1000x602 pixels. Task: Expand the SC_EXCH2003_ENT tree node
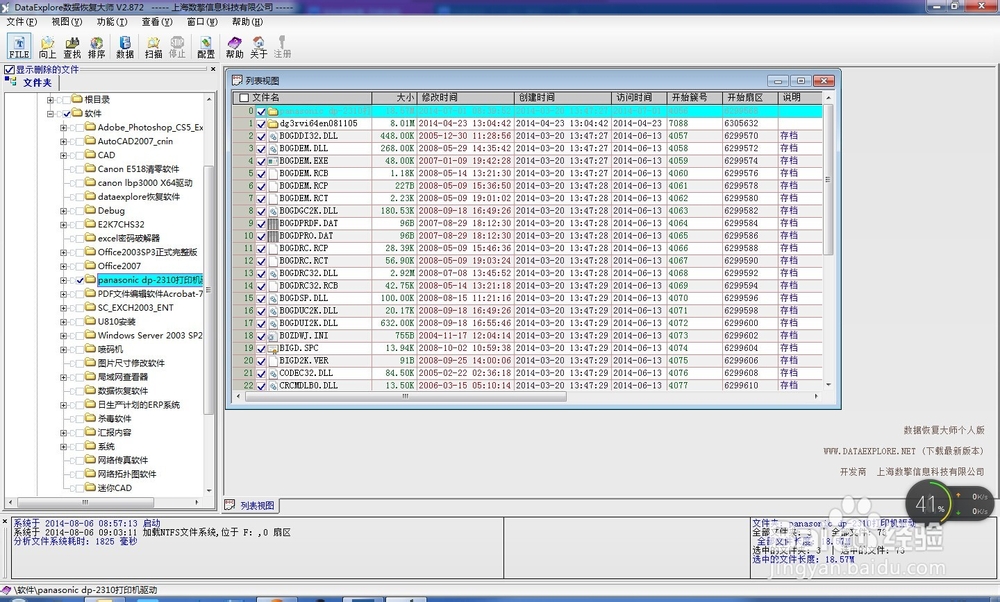(63, 308)
